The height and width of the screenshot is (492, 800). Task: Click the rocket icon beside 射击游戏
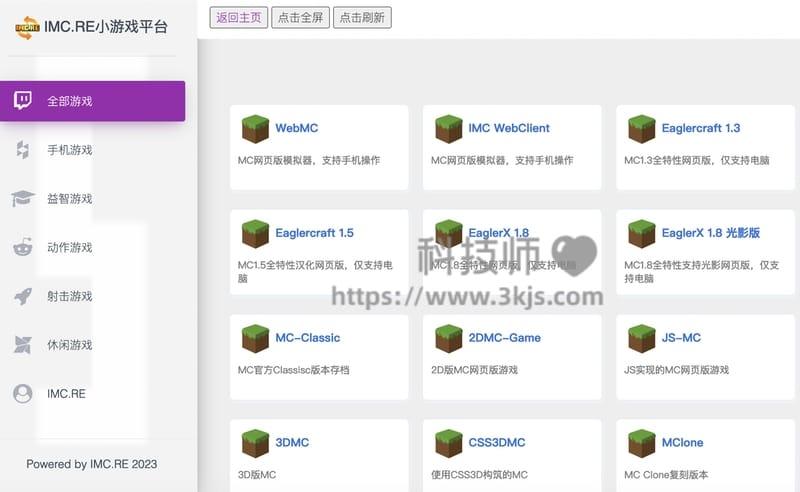click(x=22, y=296)
